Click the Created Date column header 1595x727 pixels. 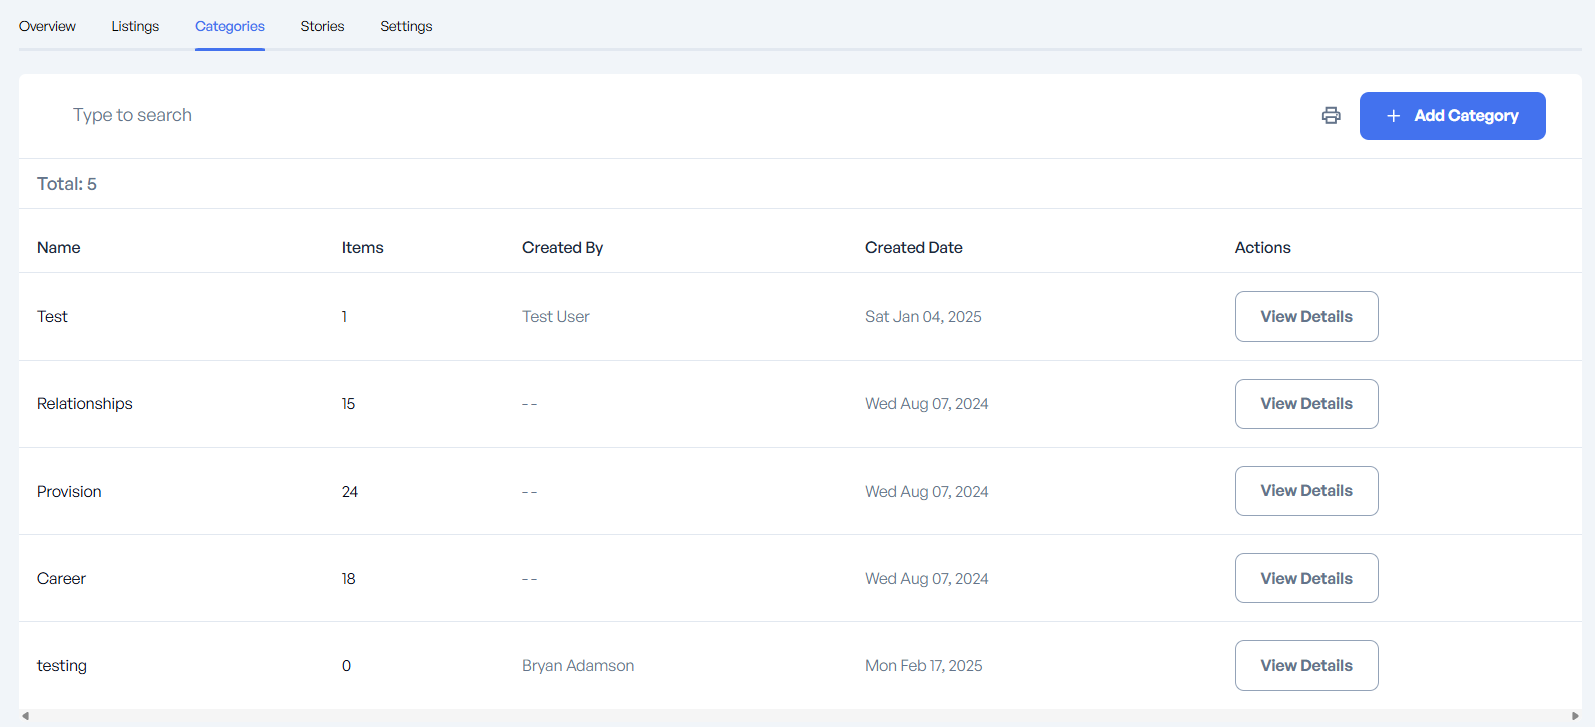click(x=913, y=247)
